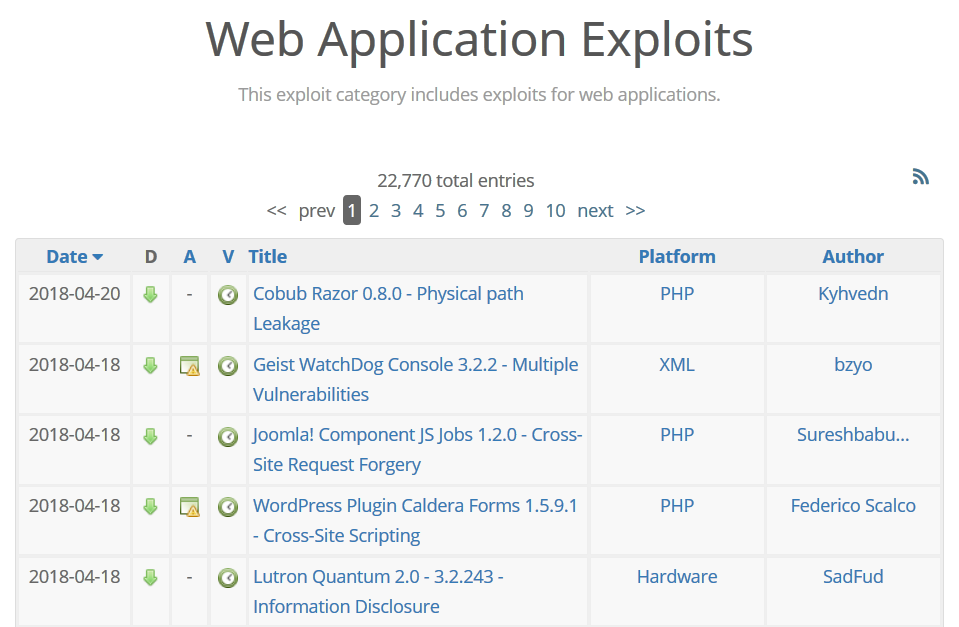
Task: Go to page 7
Action: [x=484, y=210]
